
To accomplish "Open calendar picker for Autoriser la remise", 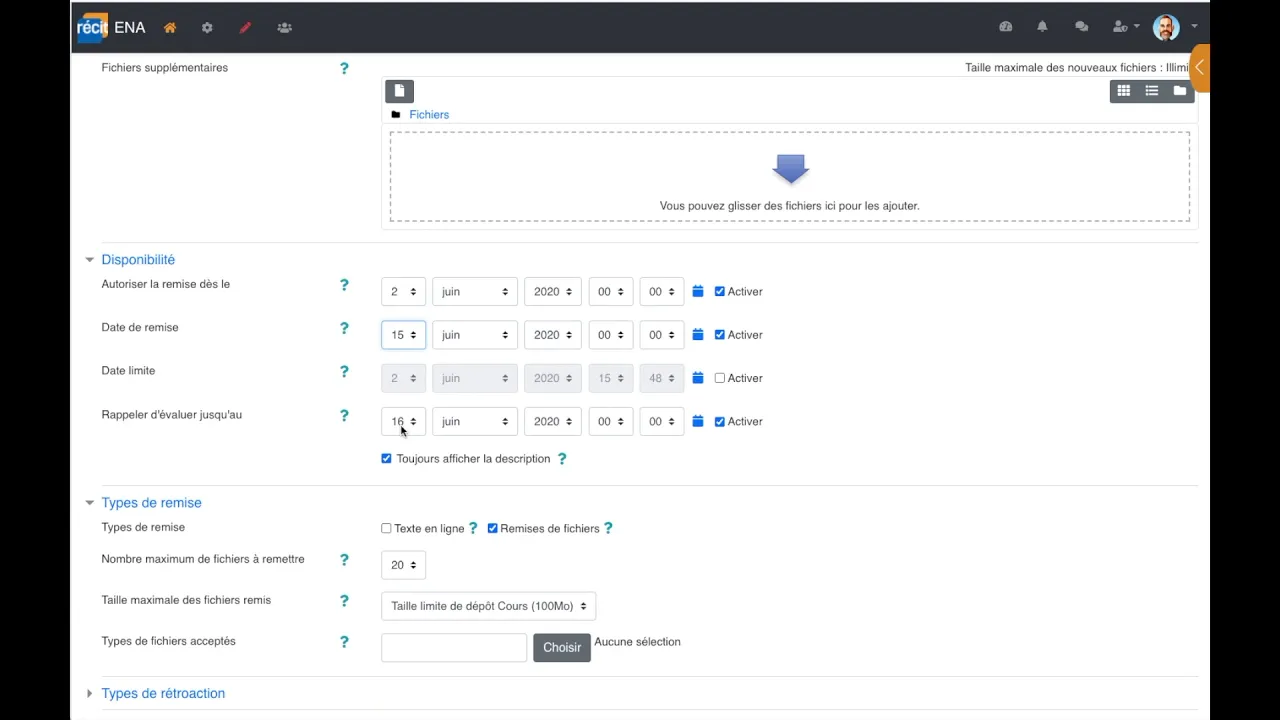I will click(x=698, y=291).
